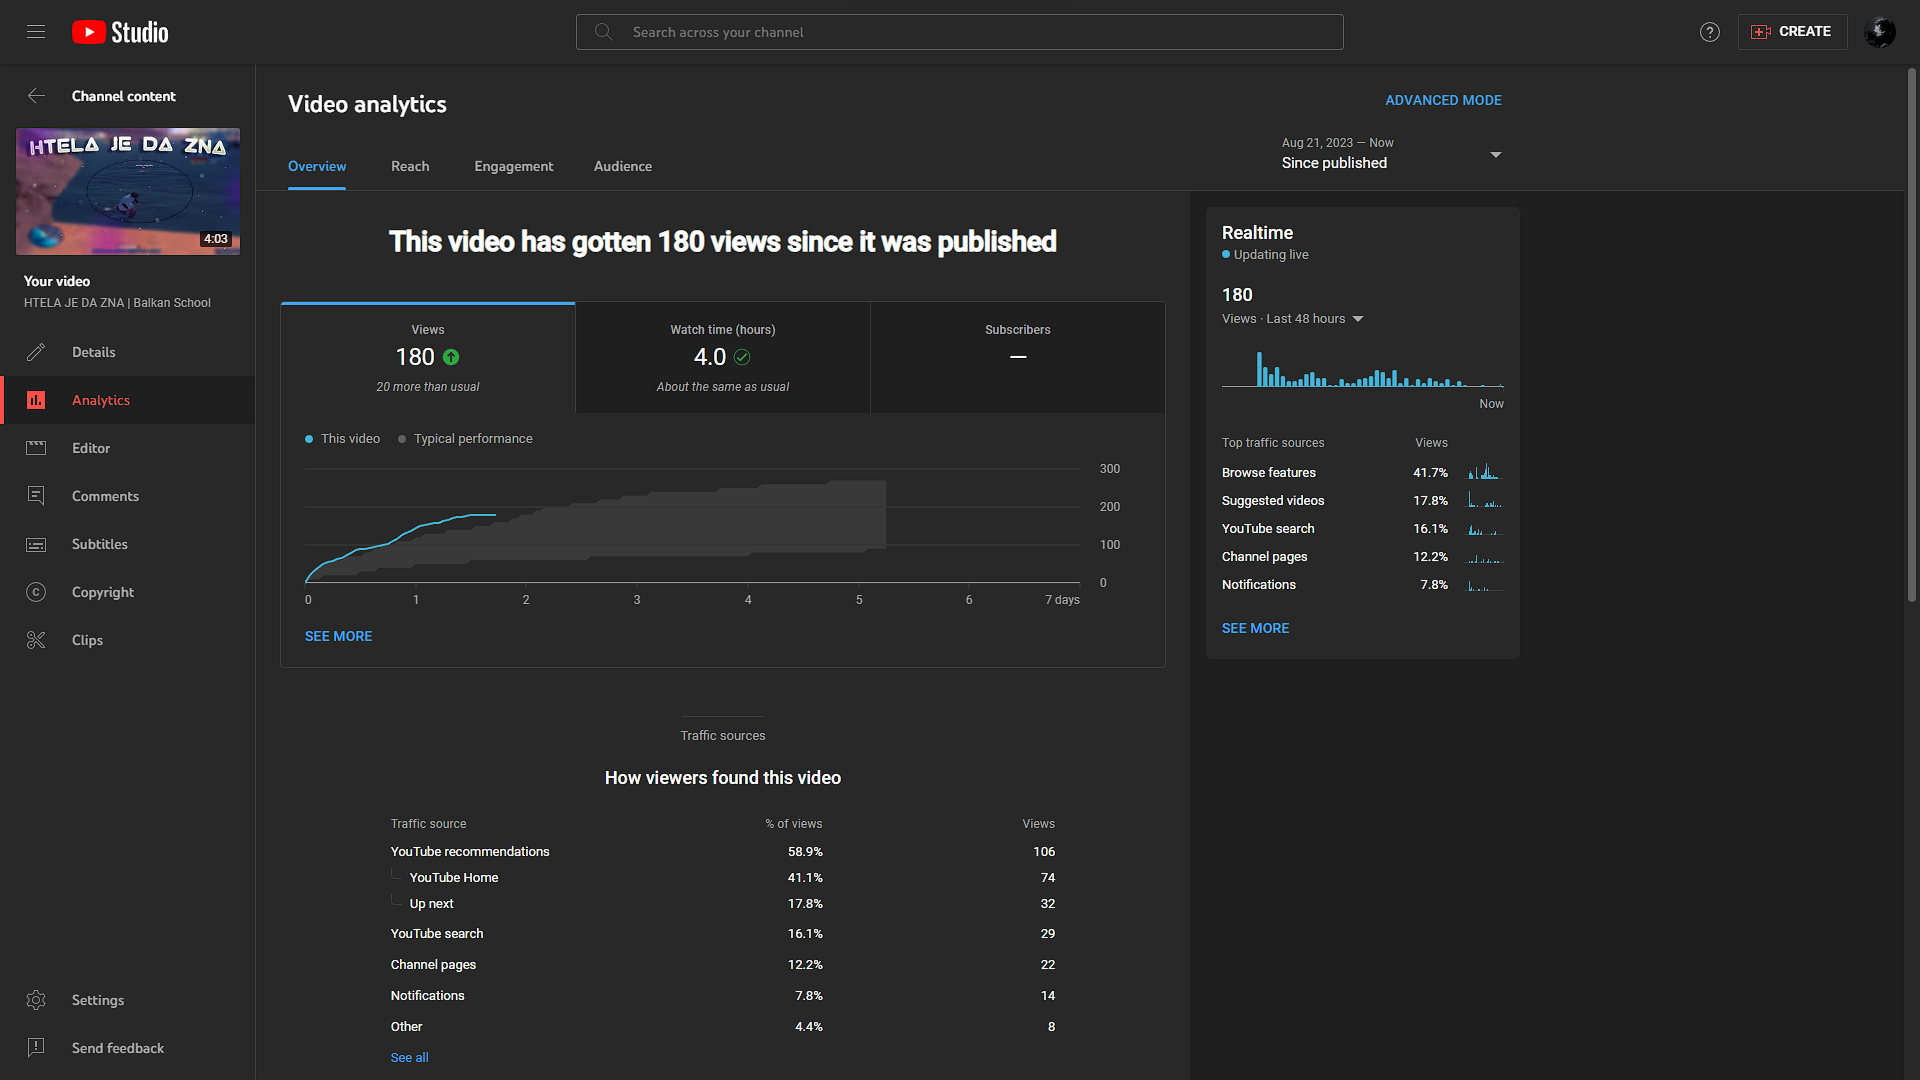Open the help question mark icon

[x=1710, y=32]
